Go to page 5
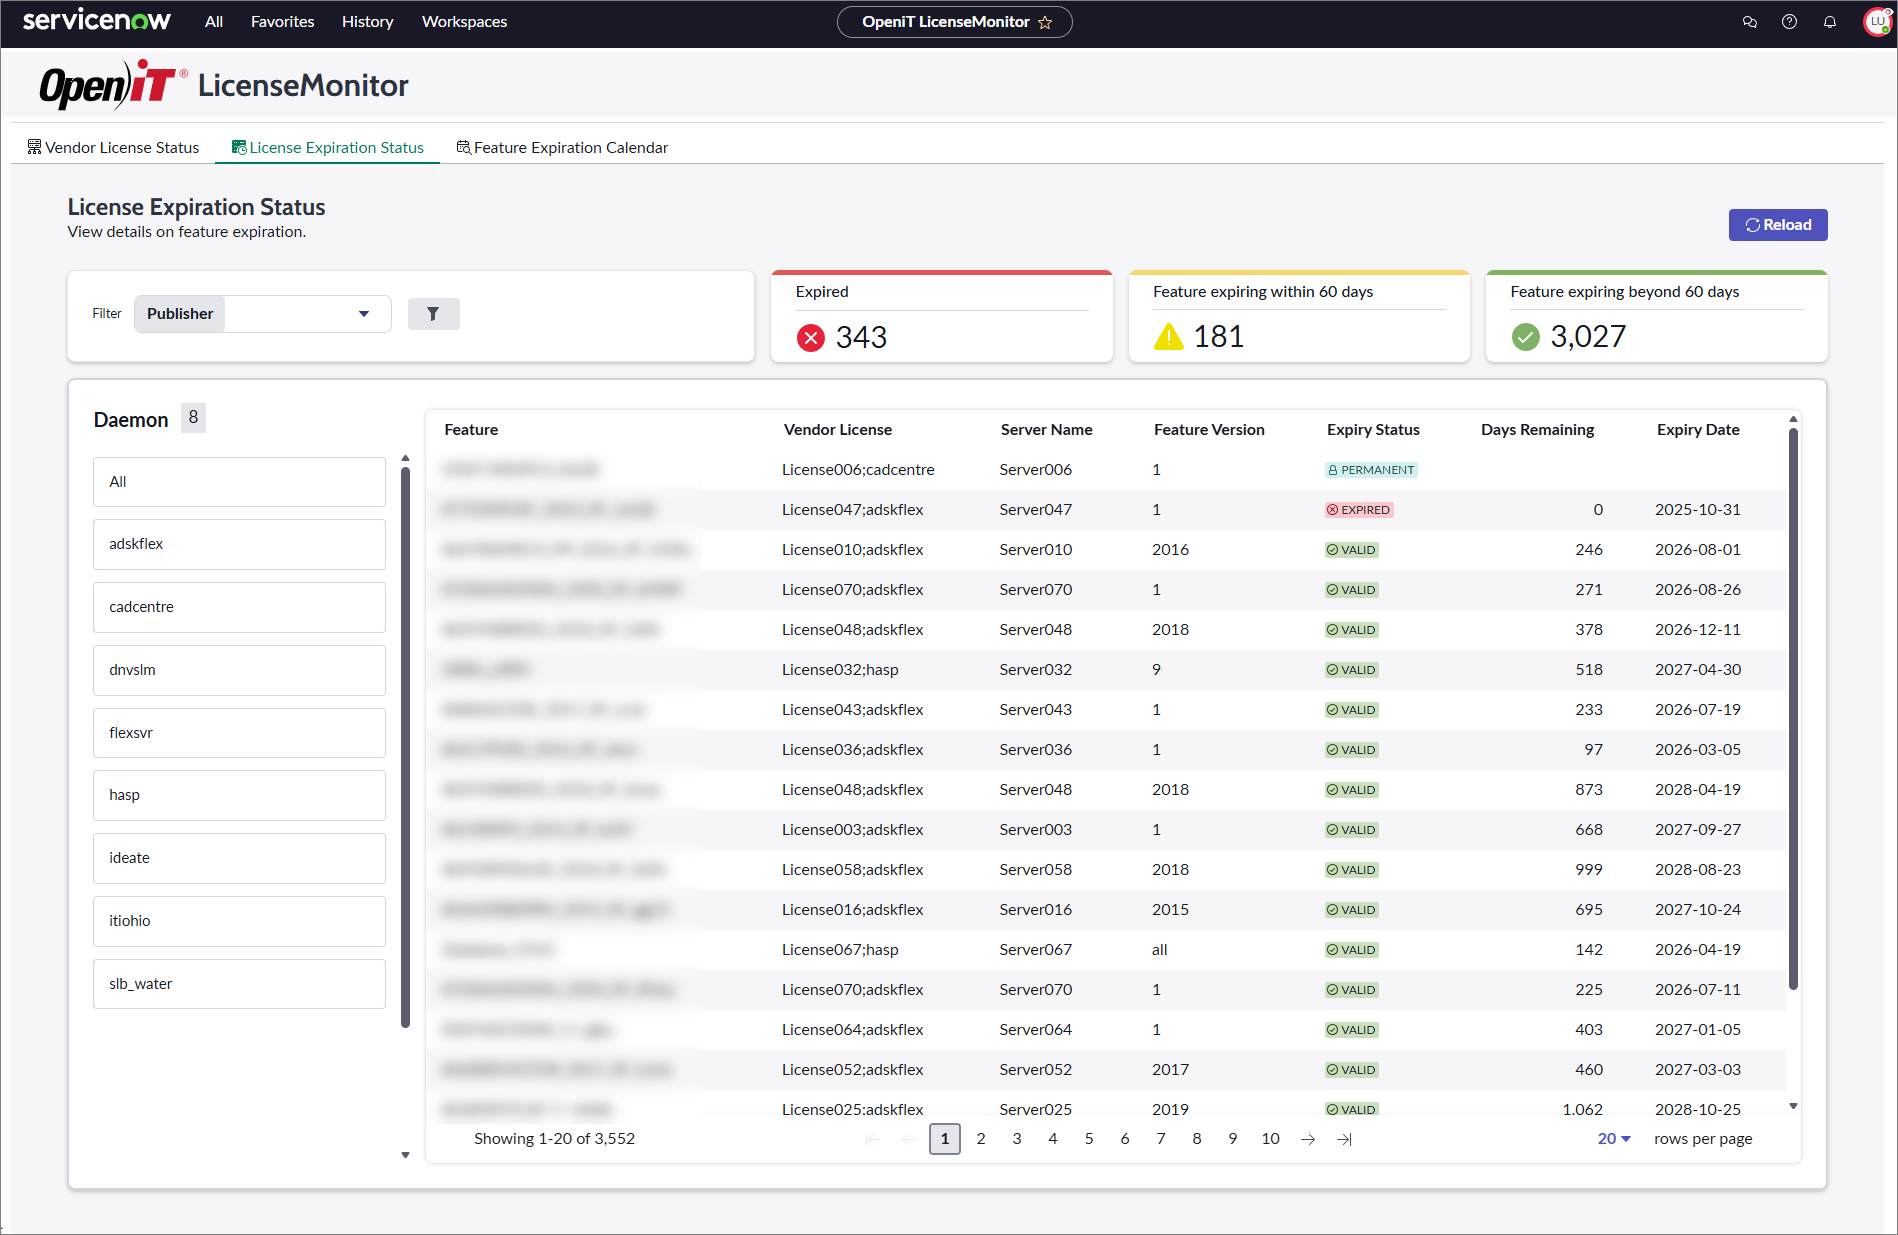The image size is (1898, 1235). pyautogui.click(x=1089, y=1139)
